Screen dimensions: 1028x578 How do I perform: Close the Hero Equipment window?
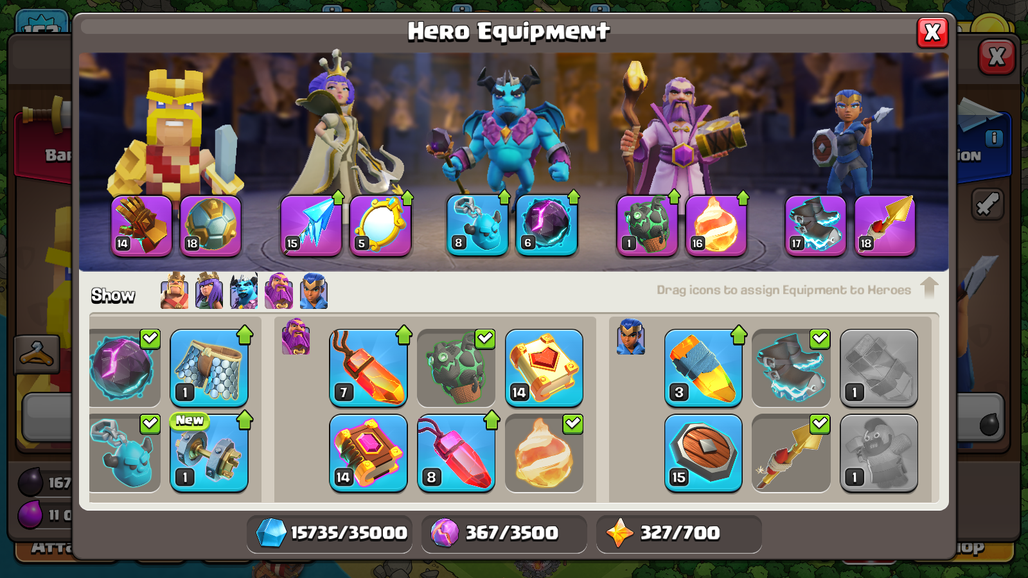(x=932, y=32)
